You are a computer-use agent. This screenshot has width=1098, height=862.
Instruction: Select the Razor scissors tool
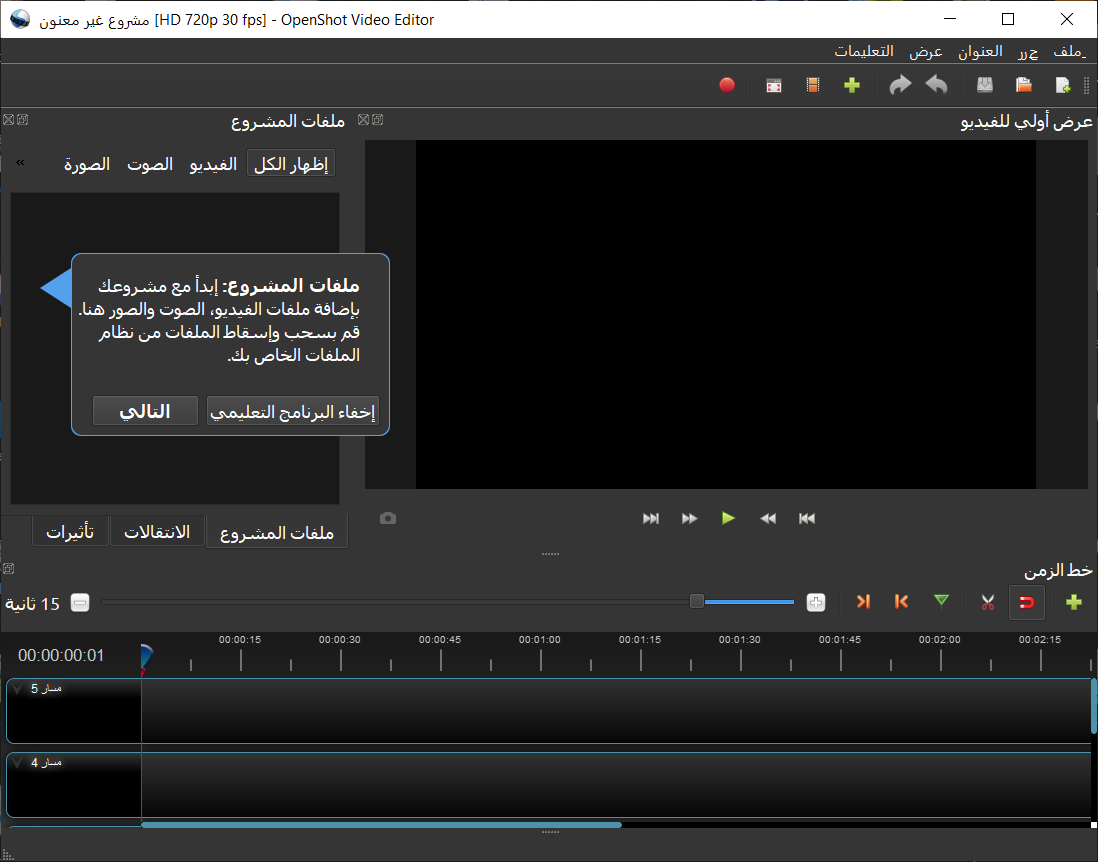click(987, 602)
